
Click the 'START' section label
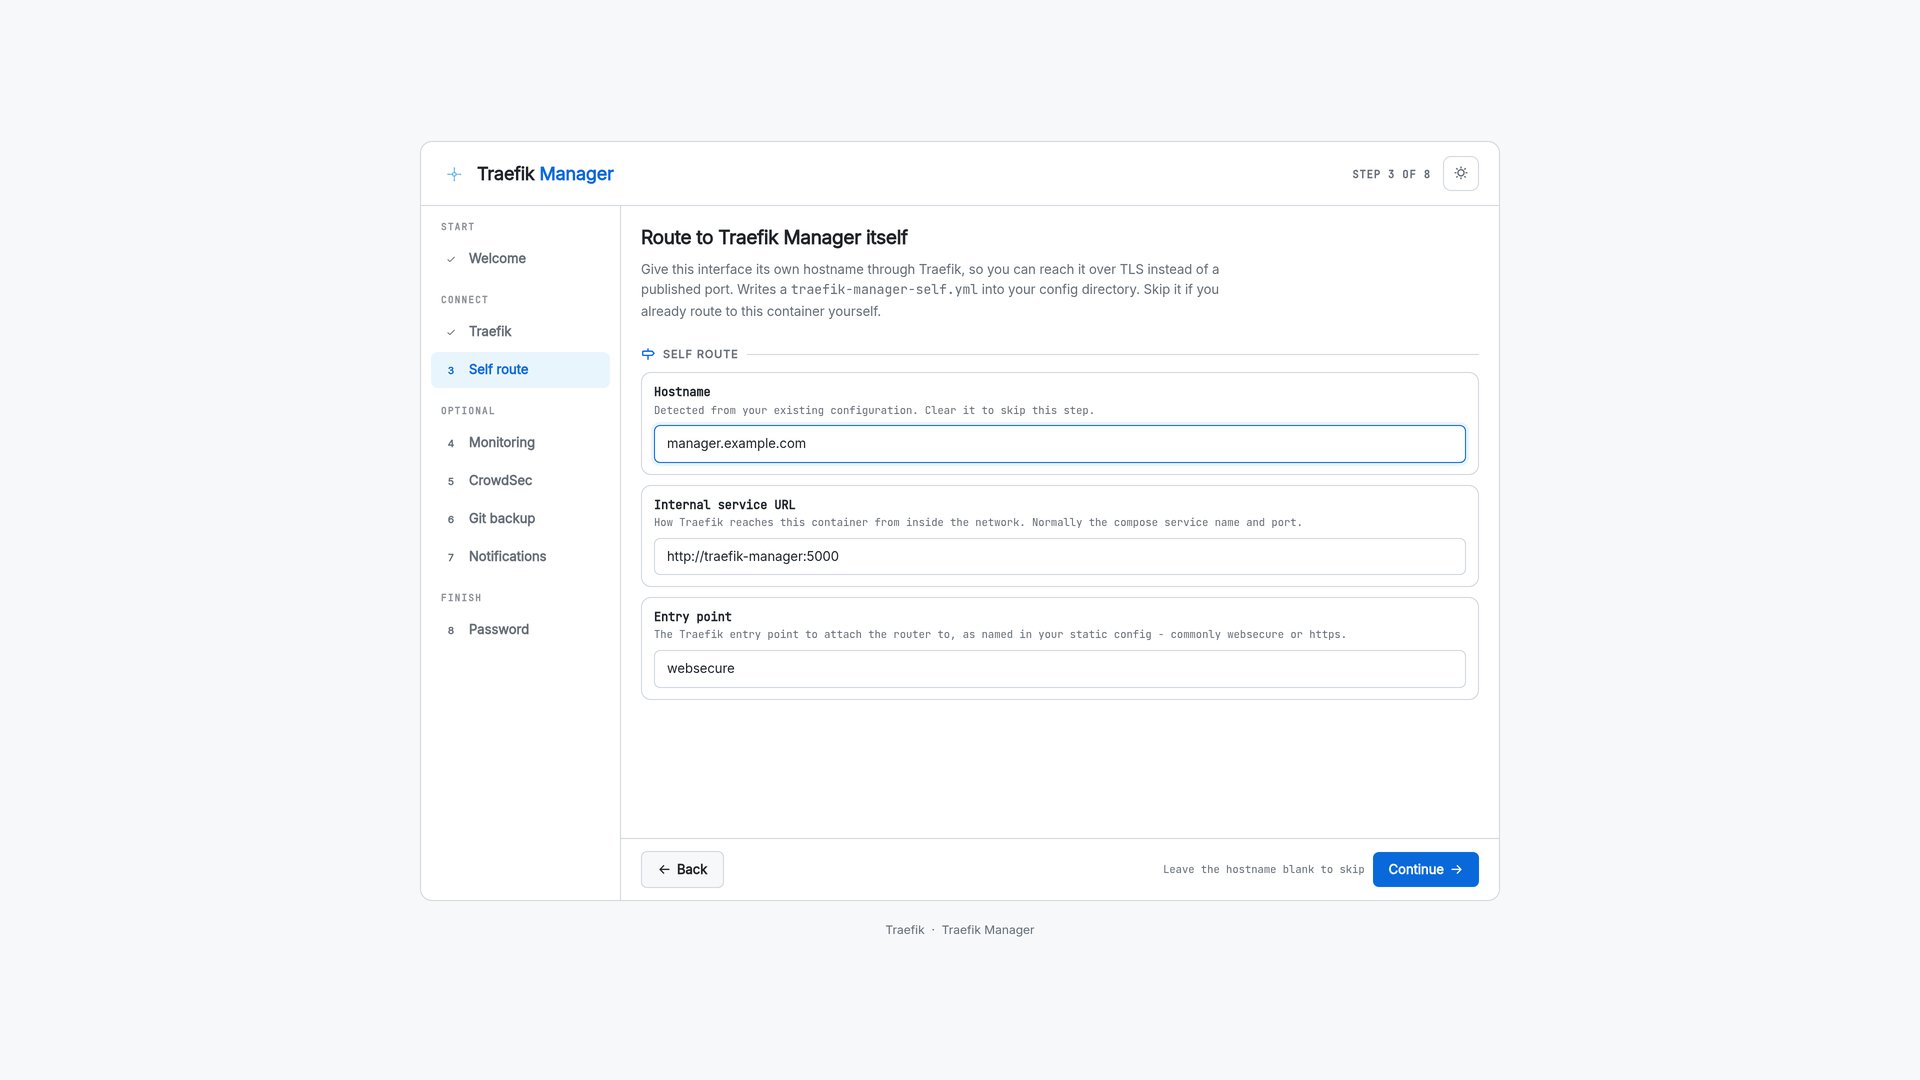click(x=458, y=227)
